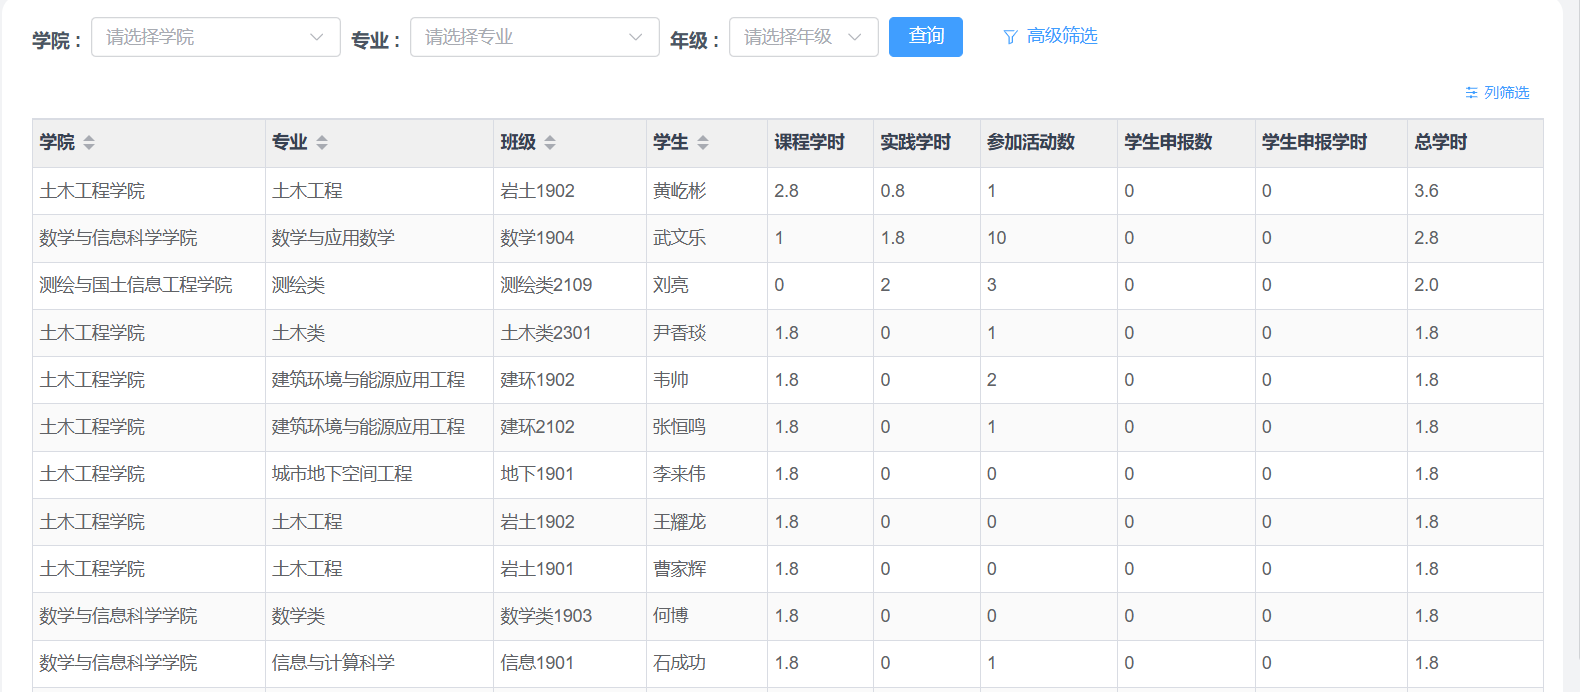Image resolution: width=1580 pixels, height=692 pixels.
Task: Click the funnel icon of 高级筛选
Action: 1010,37
